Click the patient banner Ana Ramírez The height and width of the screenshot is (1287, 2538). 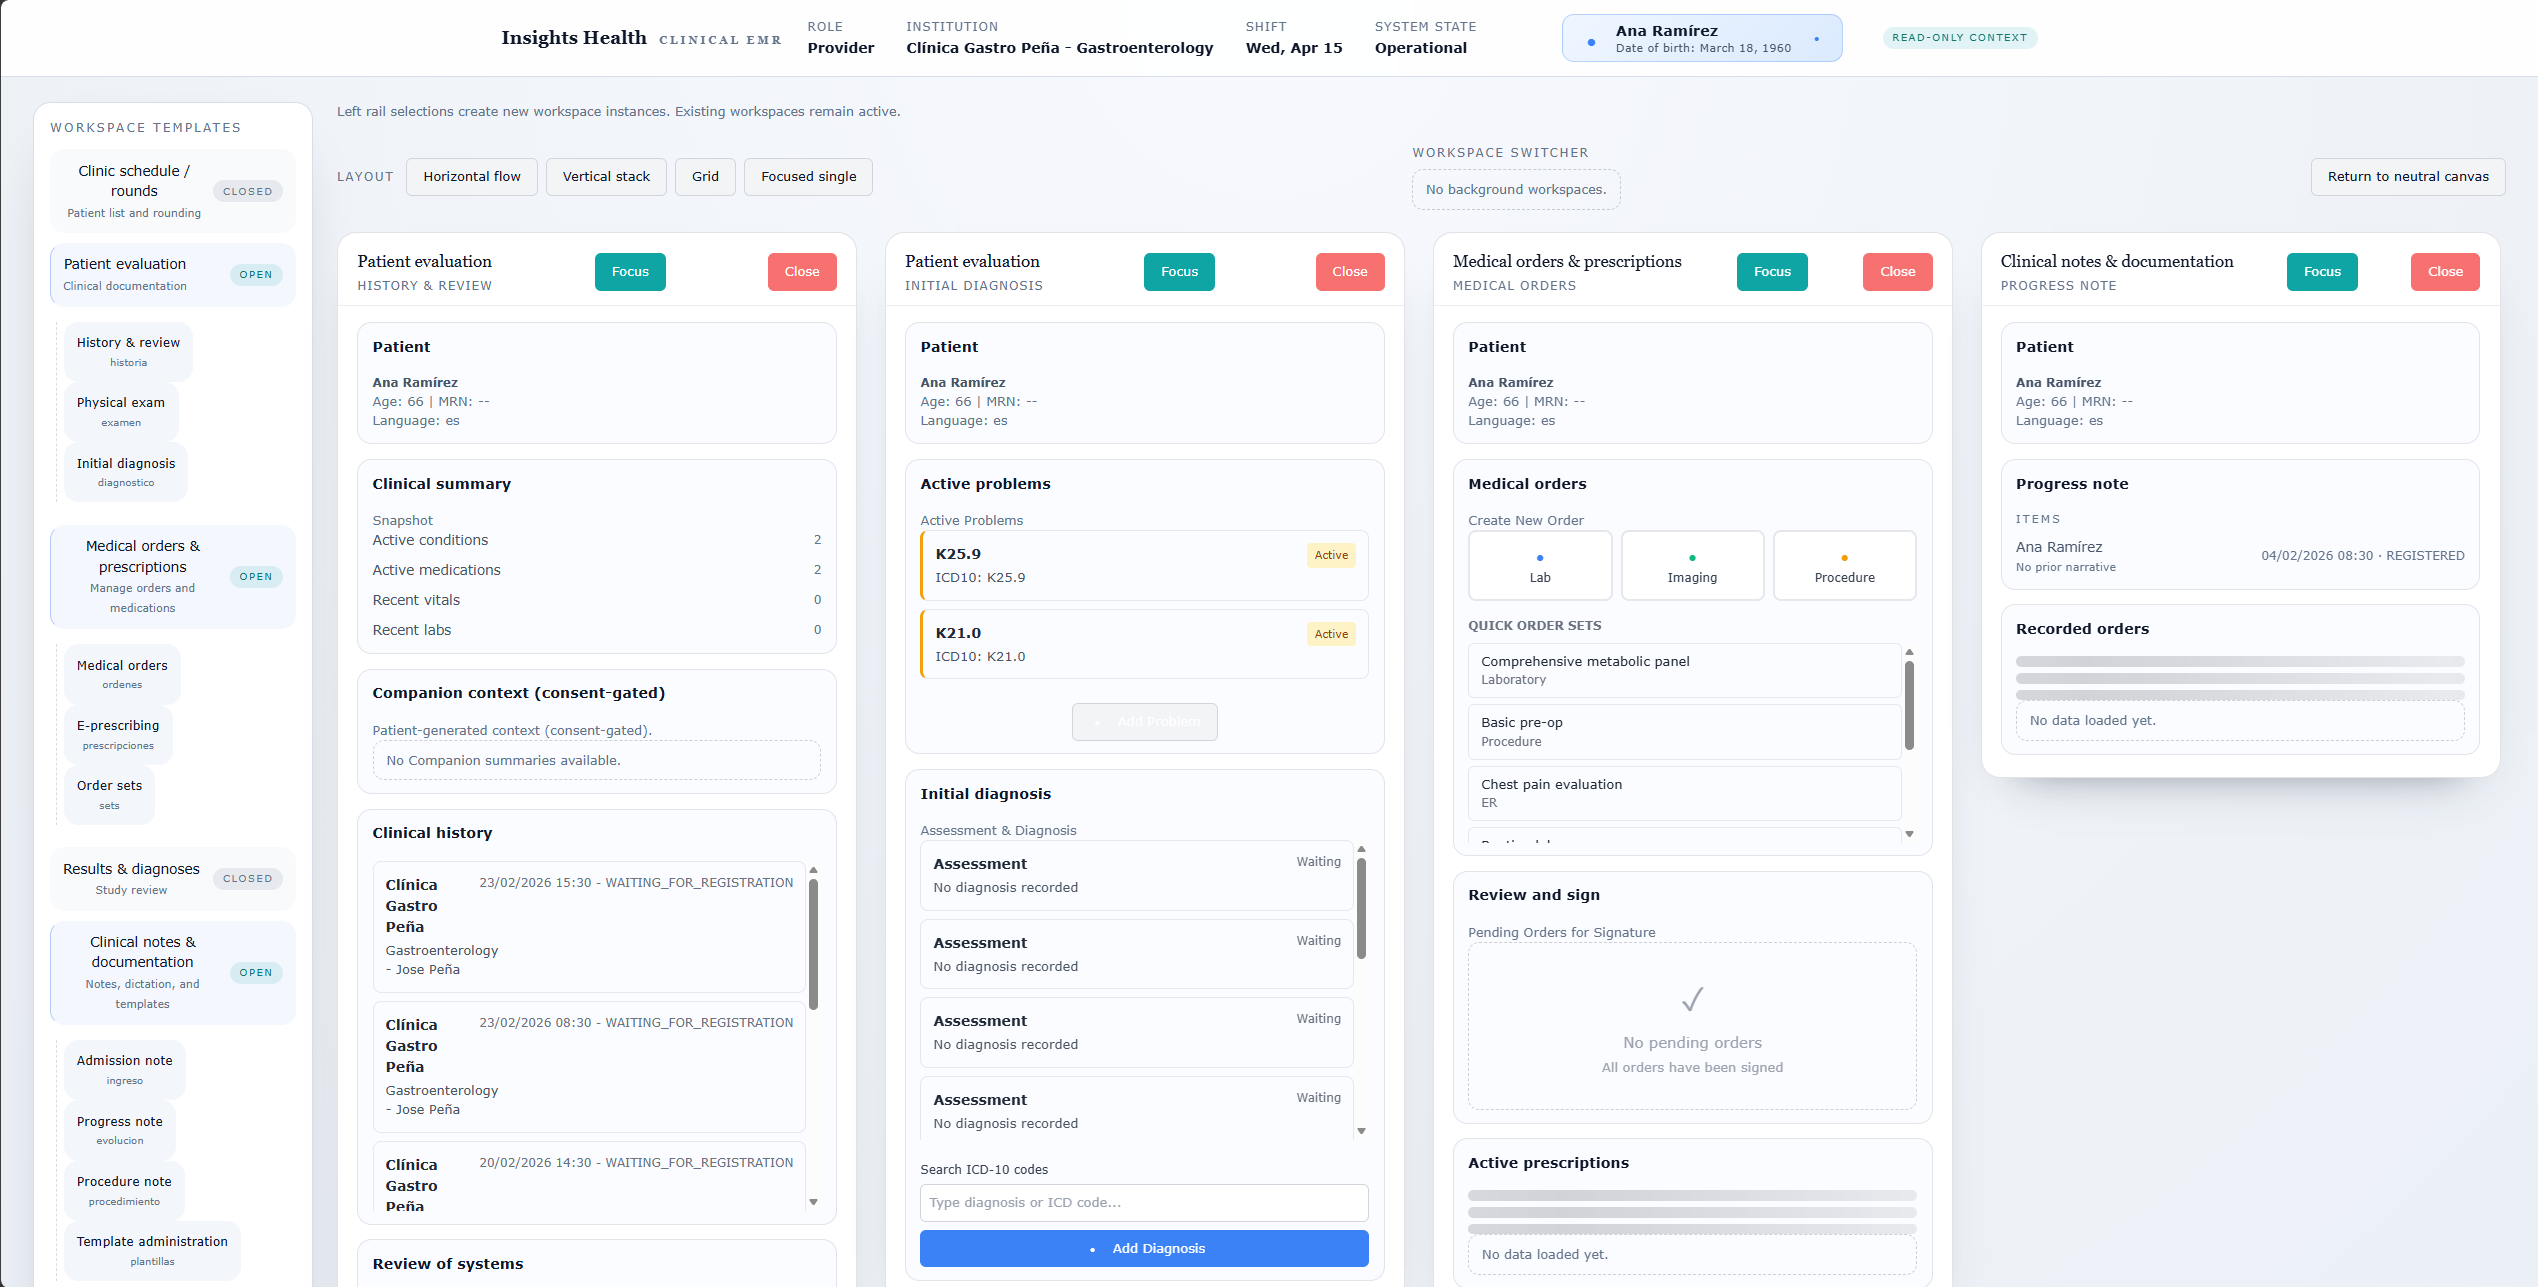point(1702,39)
